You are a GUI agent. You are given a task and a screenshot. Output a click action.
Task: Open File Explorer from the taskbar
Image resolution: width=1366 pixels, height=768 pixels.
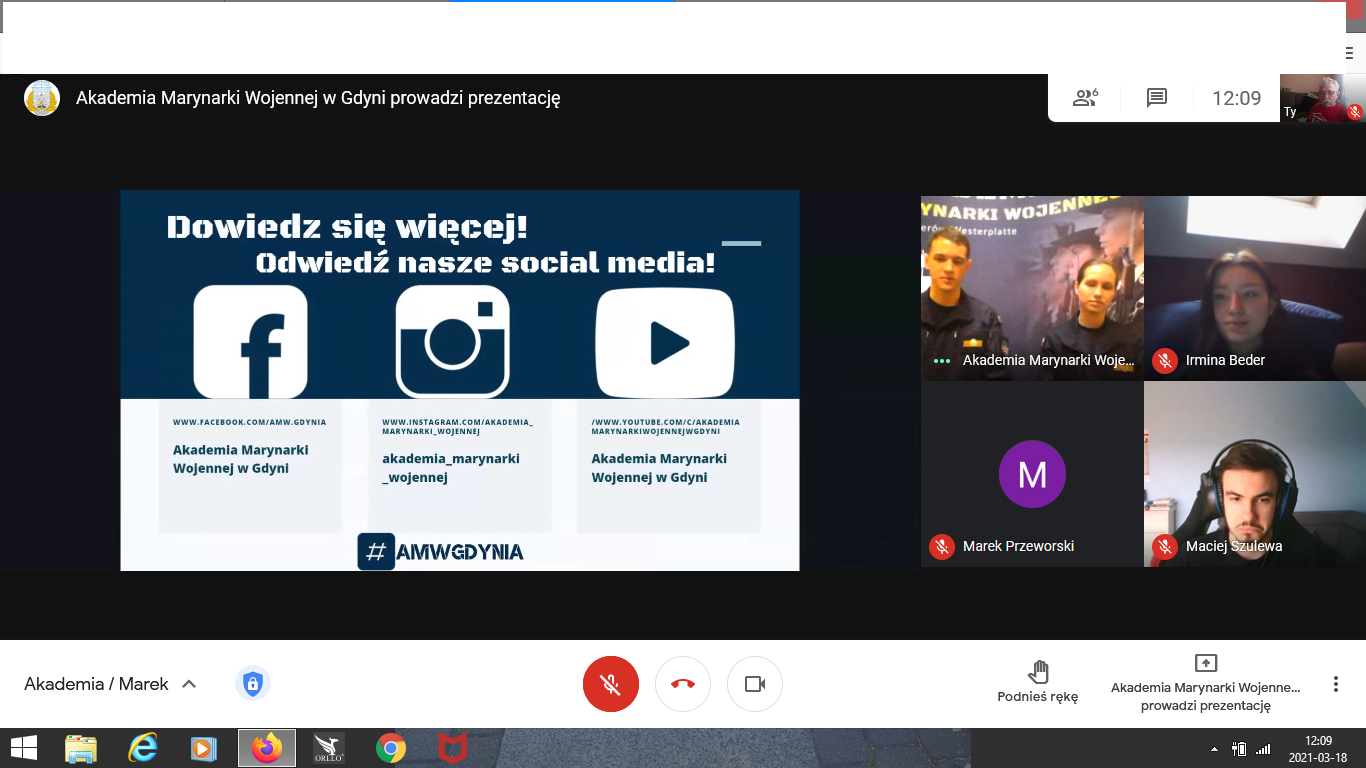[x=81, y=748]
